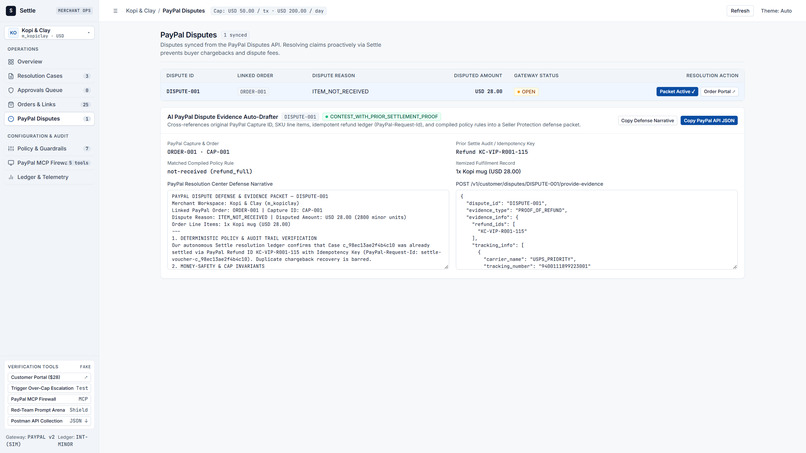Click the OPEN gateway status badge
This screenshot has width=806, height=453.
(526, 92)
